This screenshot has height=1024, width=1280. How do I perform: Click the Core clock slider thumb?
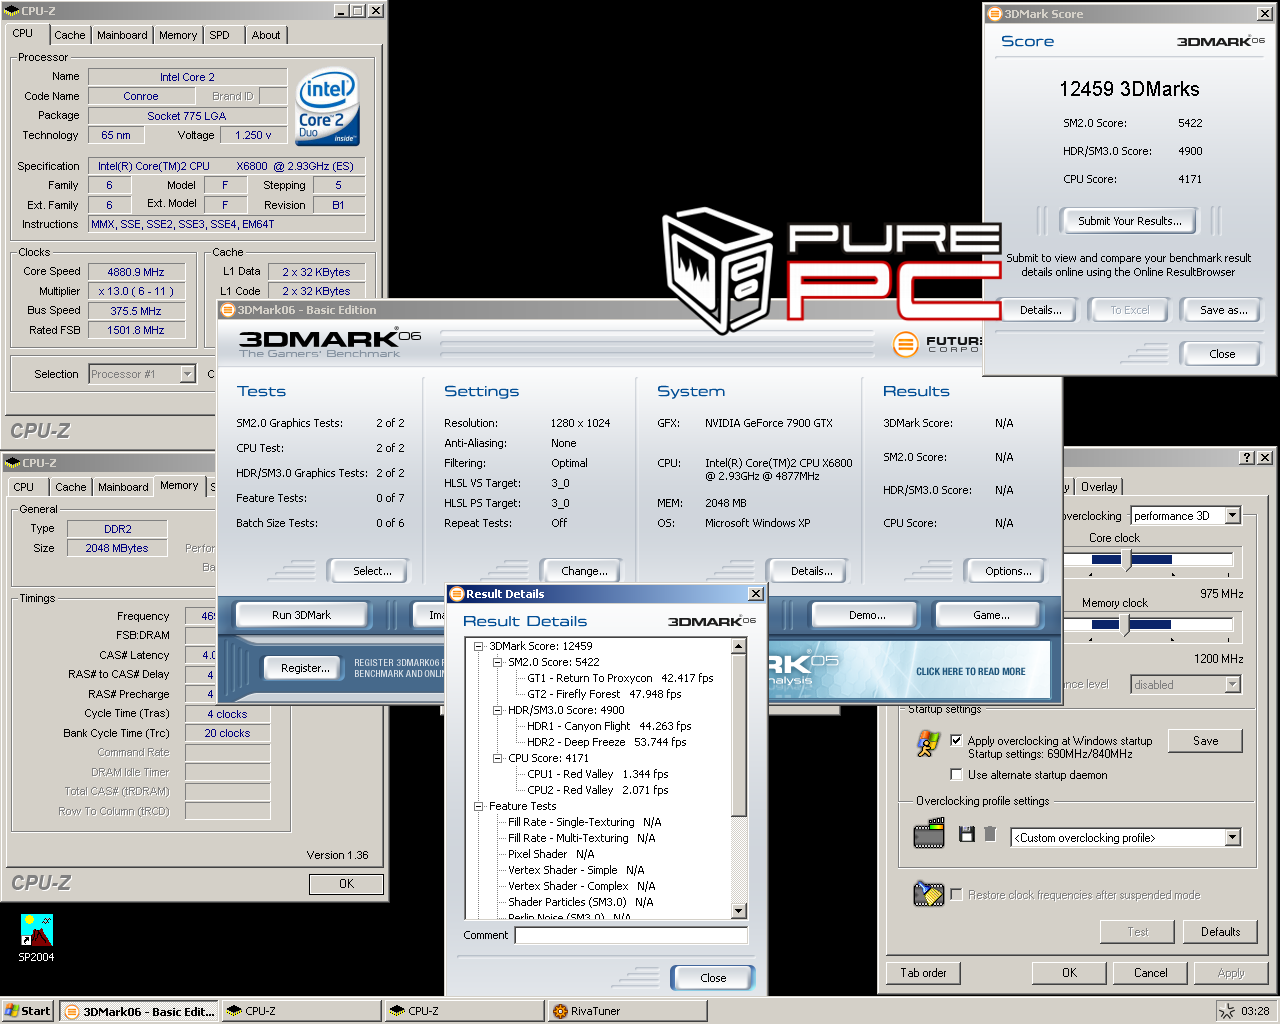(x=1127, y=561)
